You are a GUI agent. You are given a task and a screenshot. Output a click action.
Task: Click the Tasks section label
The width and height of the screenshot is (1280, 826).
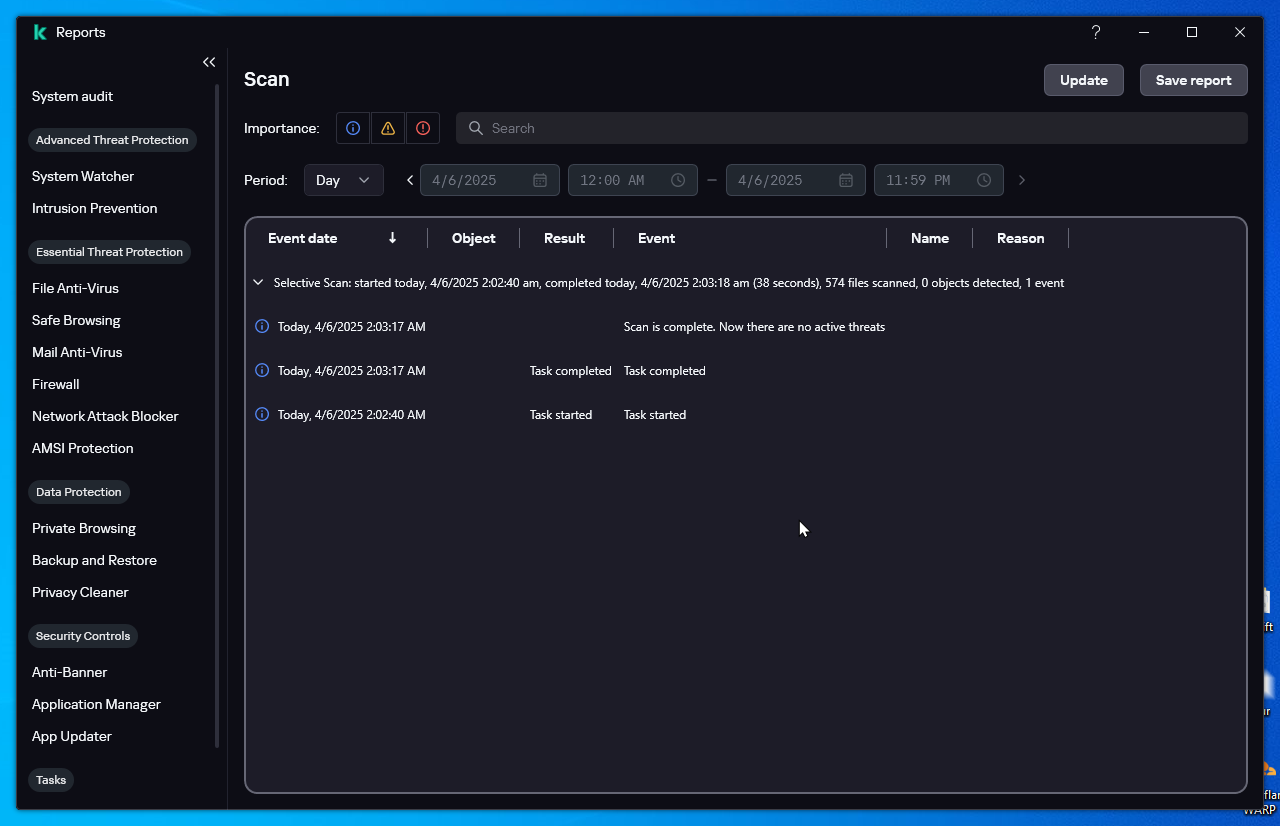pos(51,780)
